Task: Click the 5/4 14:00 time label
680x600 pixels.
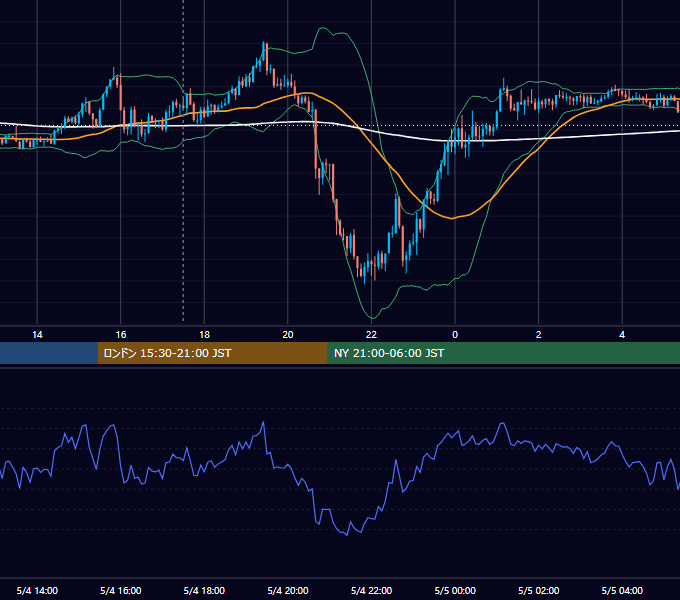Action: pyautogui.click(x=37, y=590)
